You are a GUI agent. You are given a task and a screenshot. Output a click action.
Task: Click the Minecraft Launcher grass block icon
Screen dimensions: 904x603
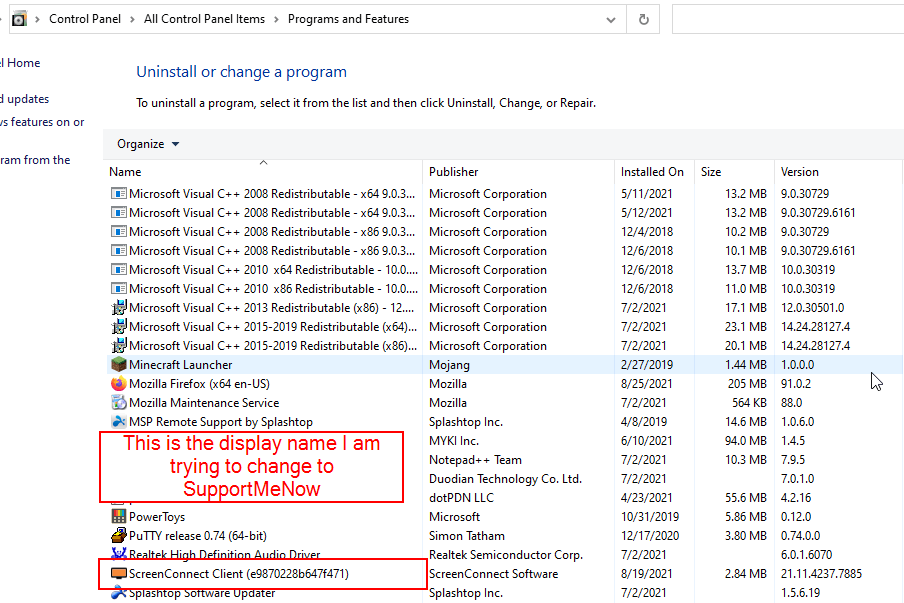(x=119, y=364)
